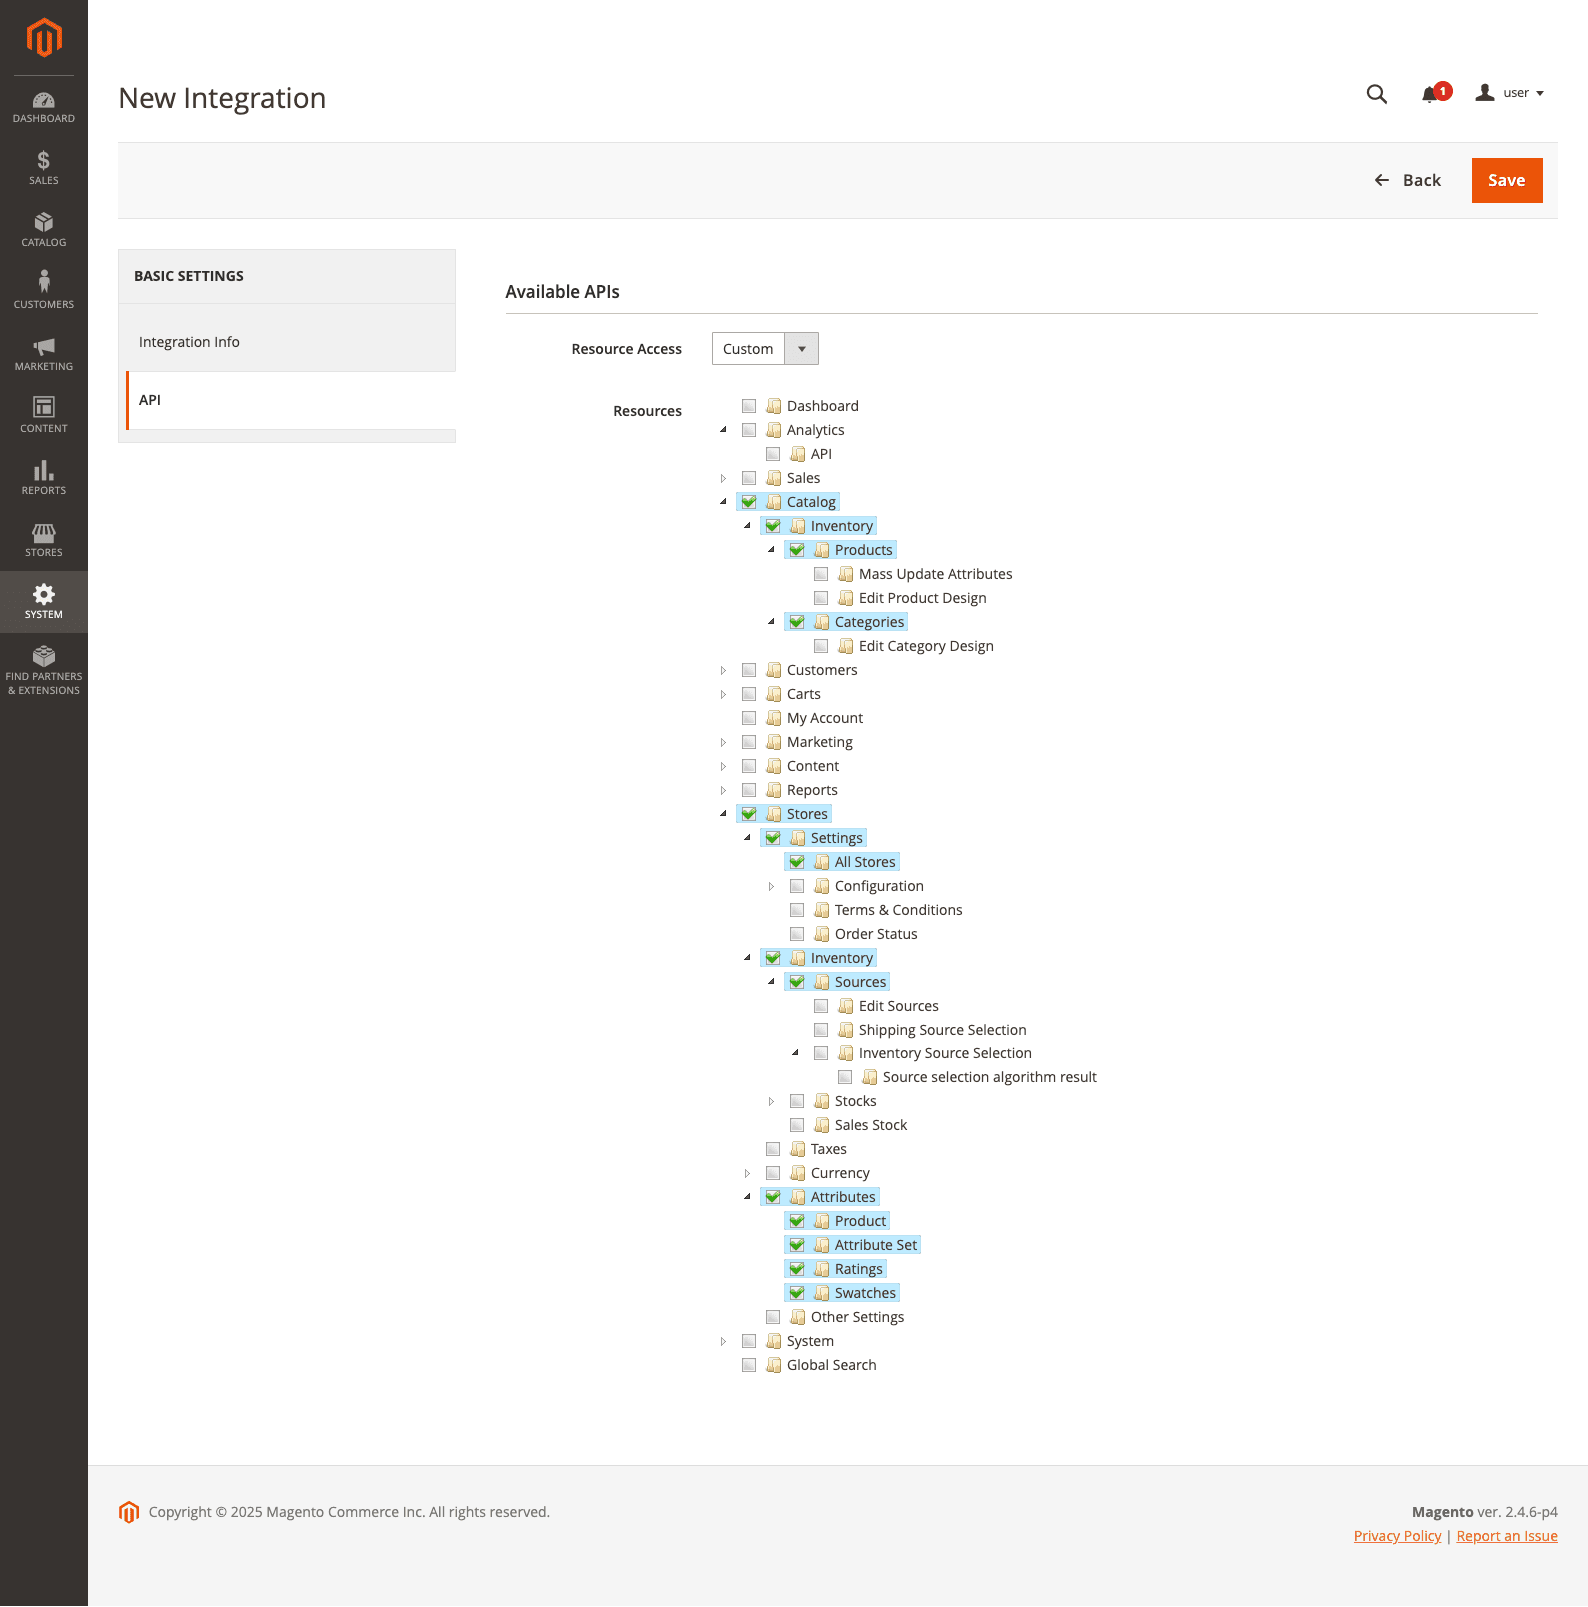Select the API settings tab
The image size is (1588, 1607).
coord(150,400)
